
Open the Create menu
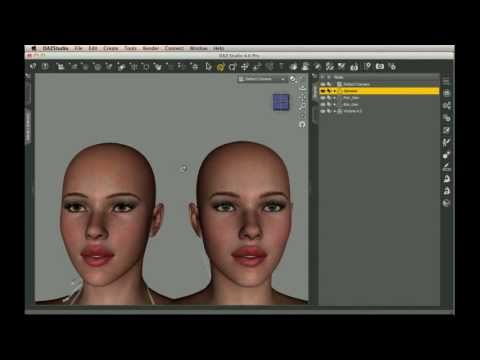click(111, 48)
